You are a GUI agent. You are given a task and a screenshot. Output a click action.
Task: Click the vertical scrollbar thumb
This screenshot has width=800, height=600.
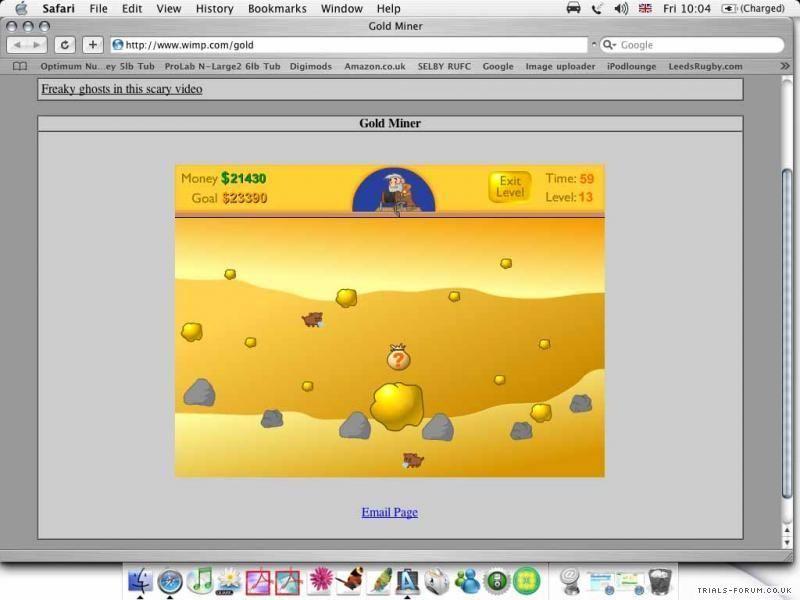point(786,332)
